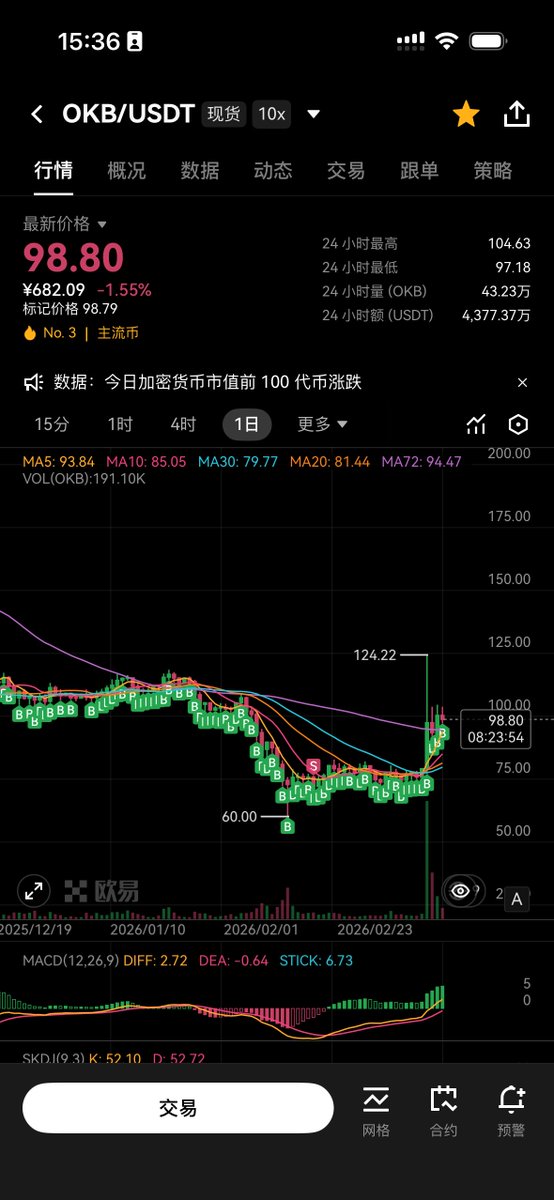Tap the Wi-Fi icon in status bar
Screen dimensions: 554x1200
pyautogui.click(x=446, y=41)
